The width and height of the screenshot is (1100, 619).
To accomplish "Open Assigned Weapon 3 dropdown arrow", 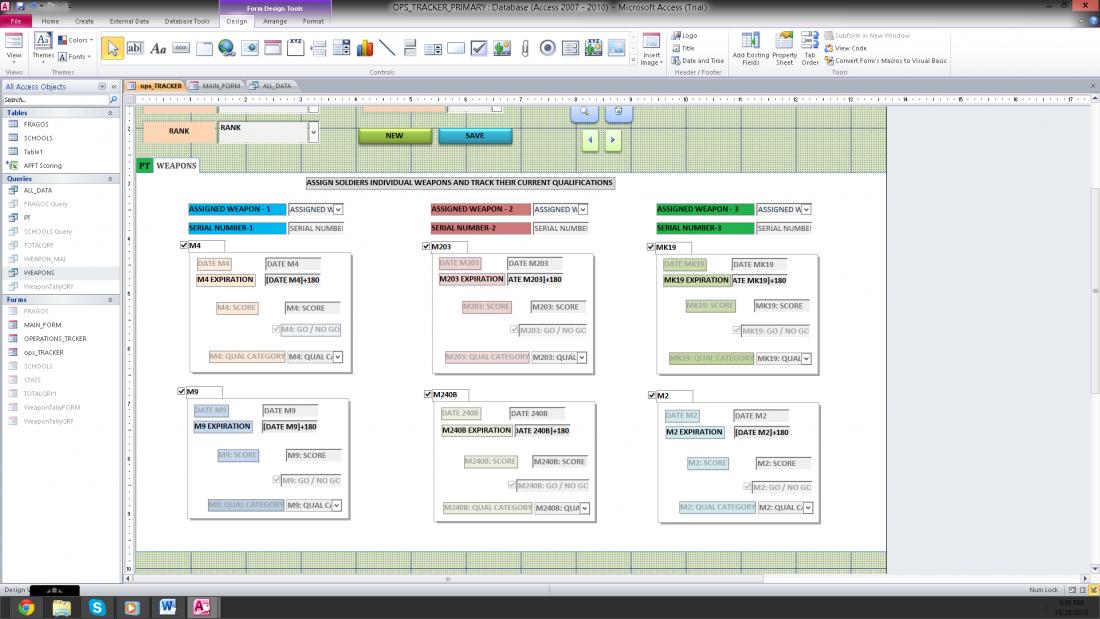I will (807, 209).
